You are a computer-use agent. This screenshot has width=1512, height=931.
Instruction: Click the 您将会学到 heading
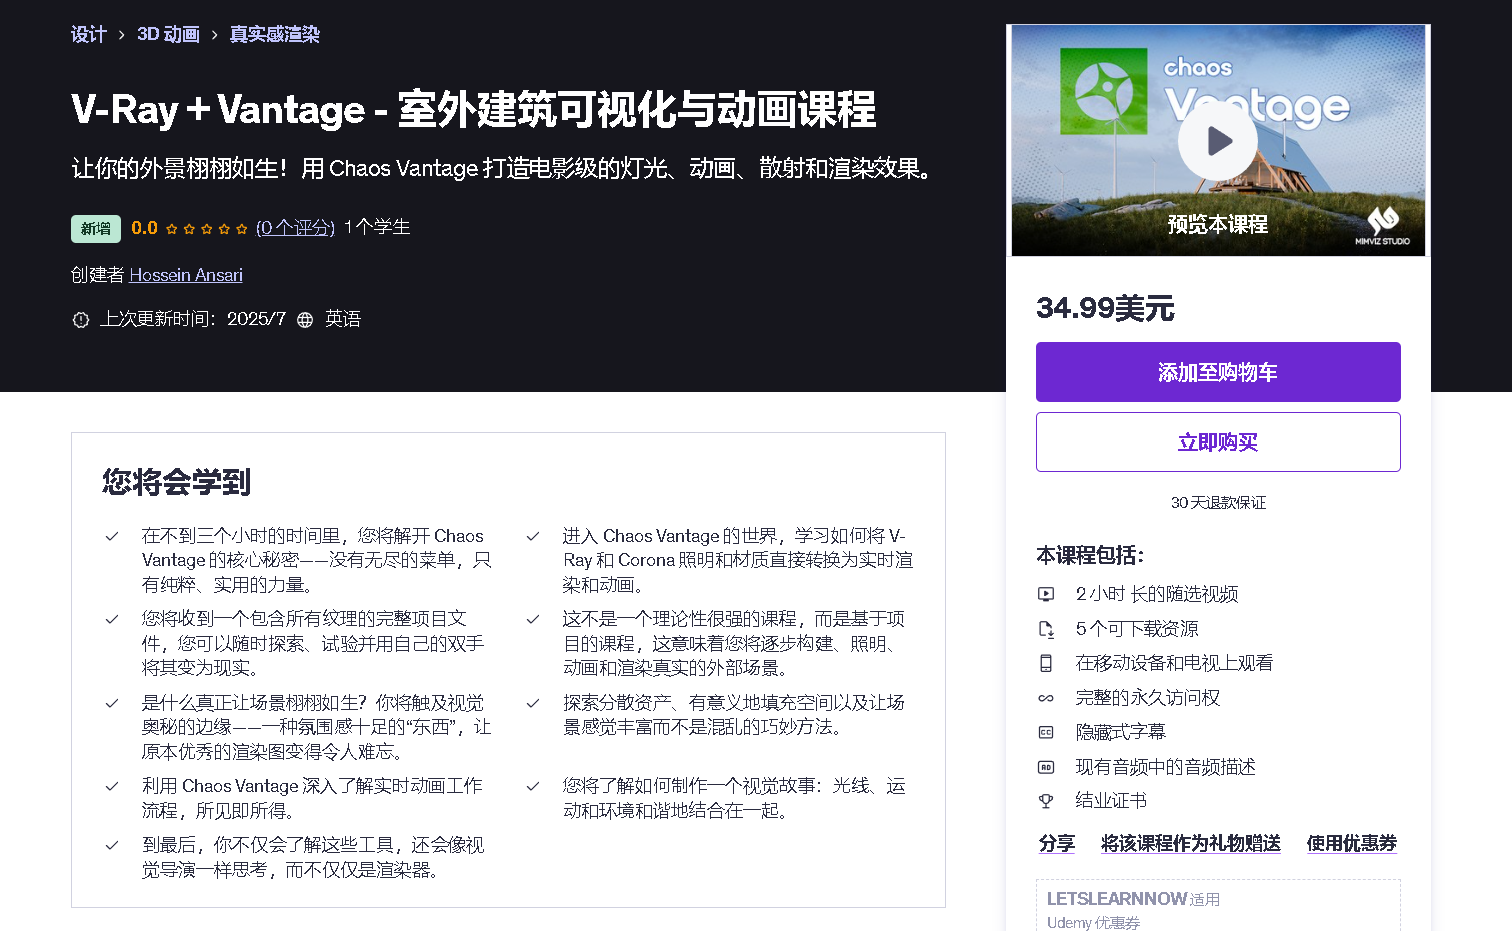click(176, 482)
